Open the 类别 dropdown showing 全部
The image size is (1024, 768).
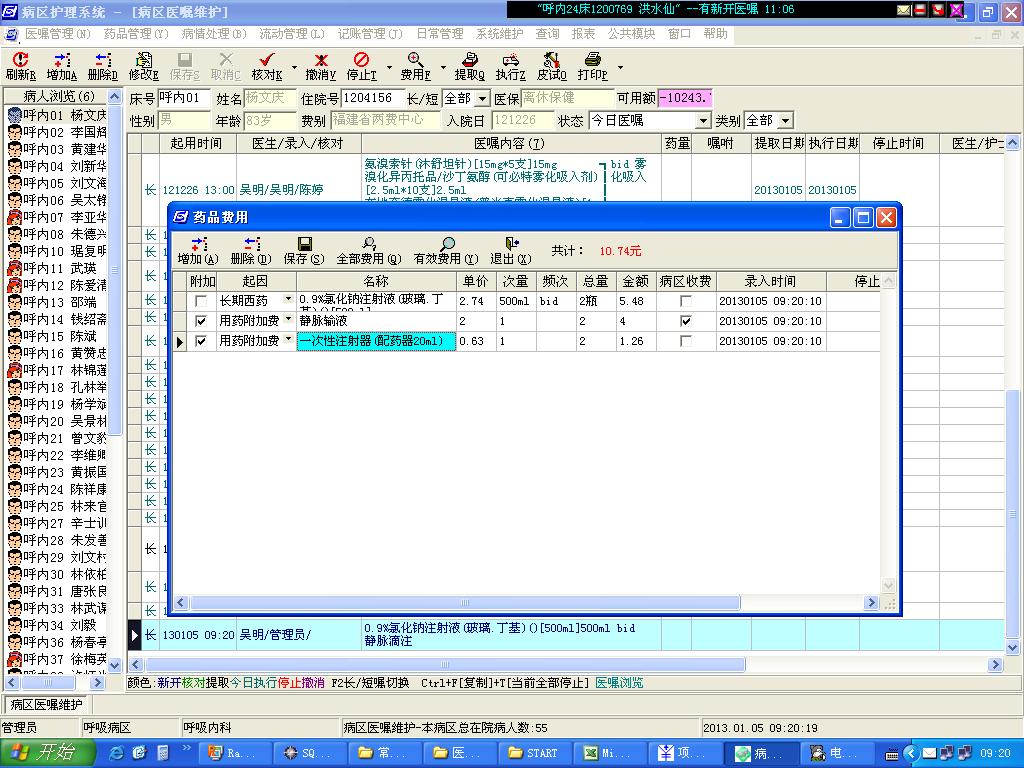[x=786, y=121]
